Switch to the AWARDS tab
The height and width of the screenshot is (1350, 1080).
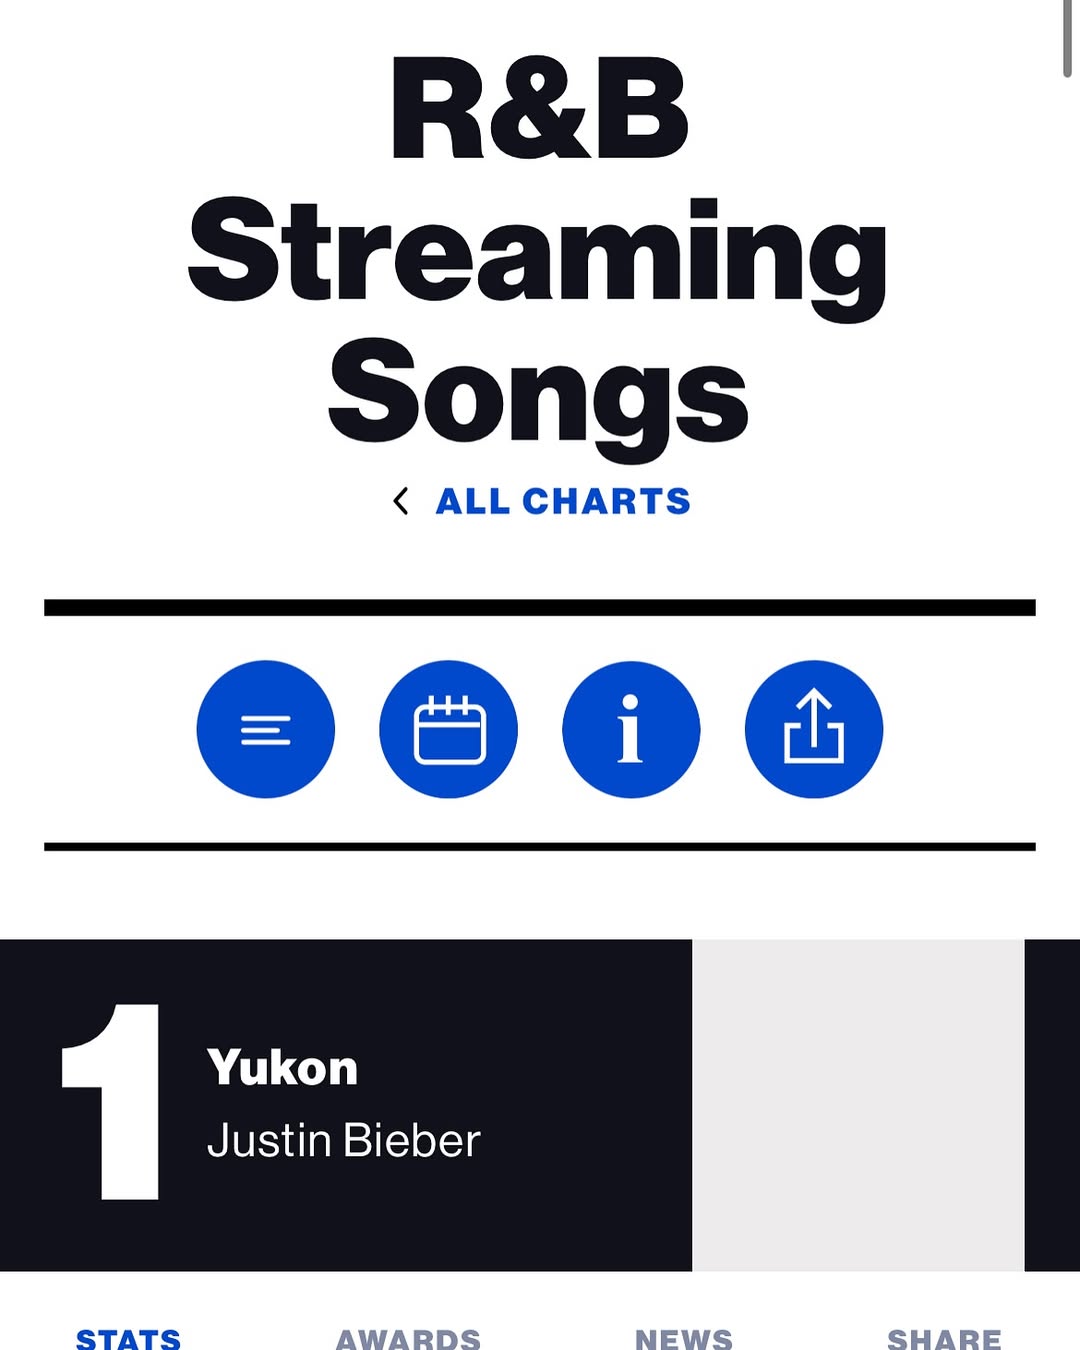click(408, 1339)
